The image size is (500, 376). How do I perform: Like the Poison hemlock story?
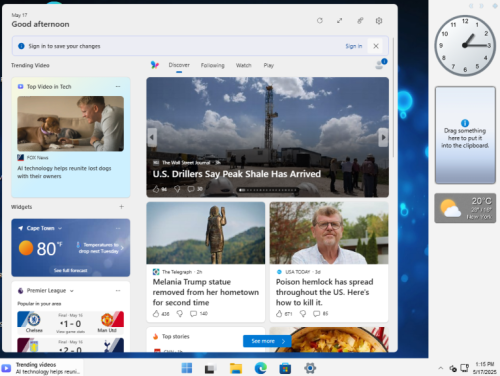click(279, 314)
